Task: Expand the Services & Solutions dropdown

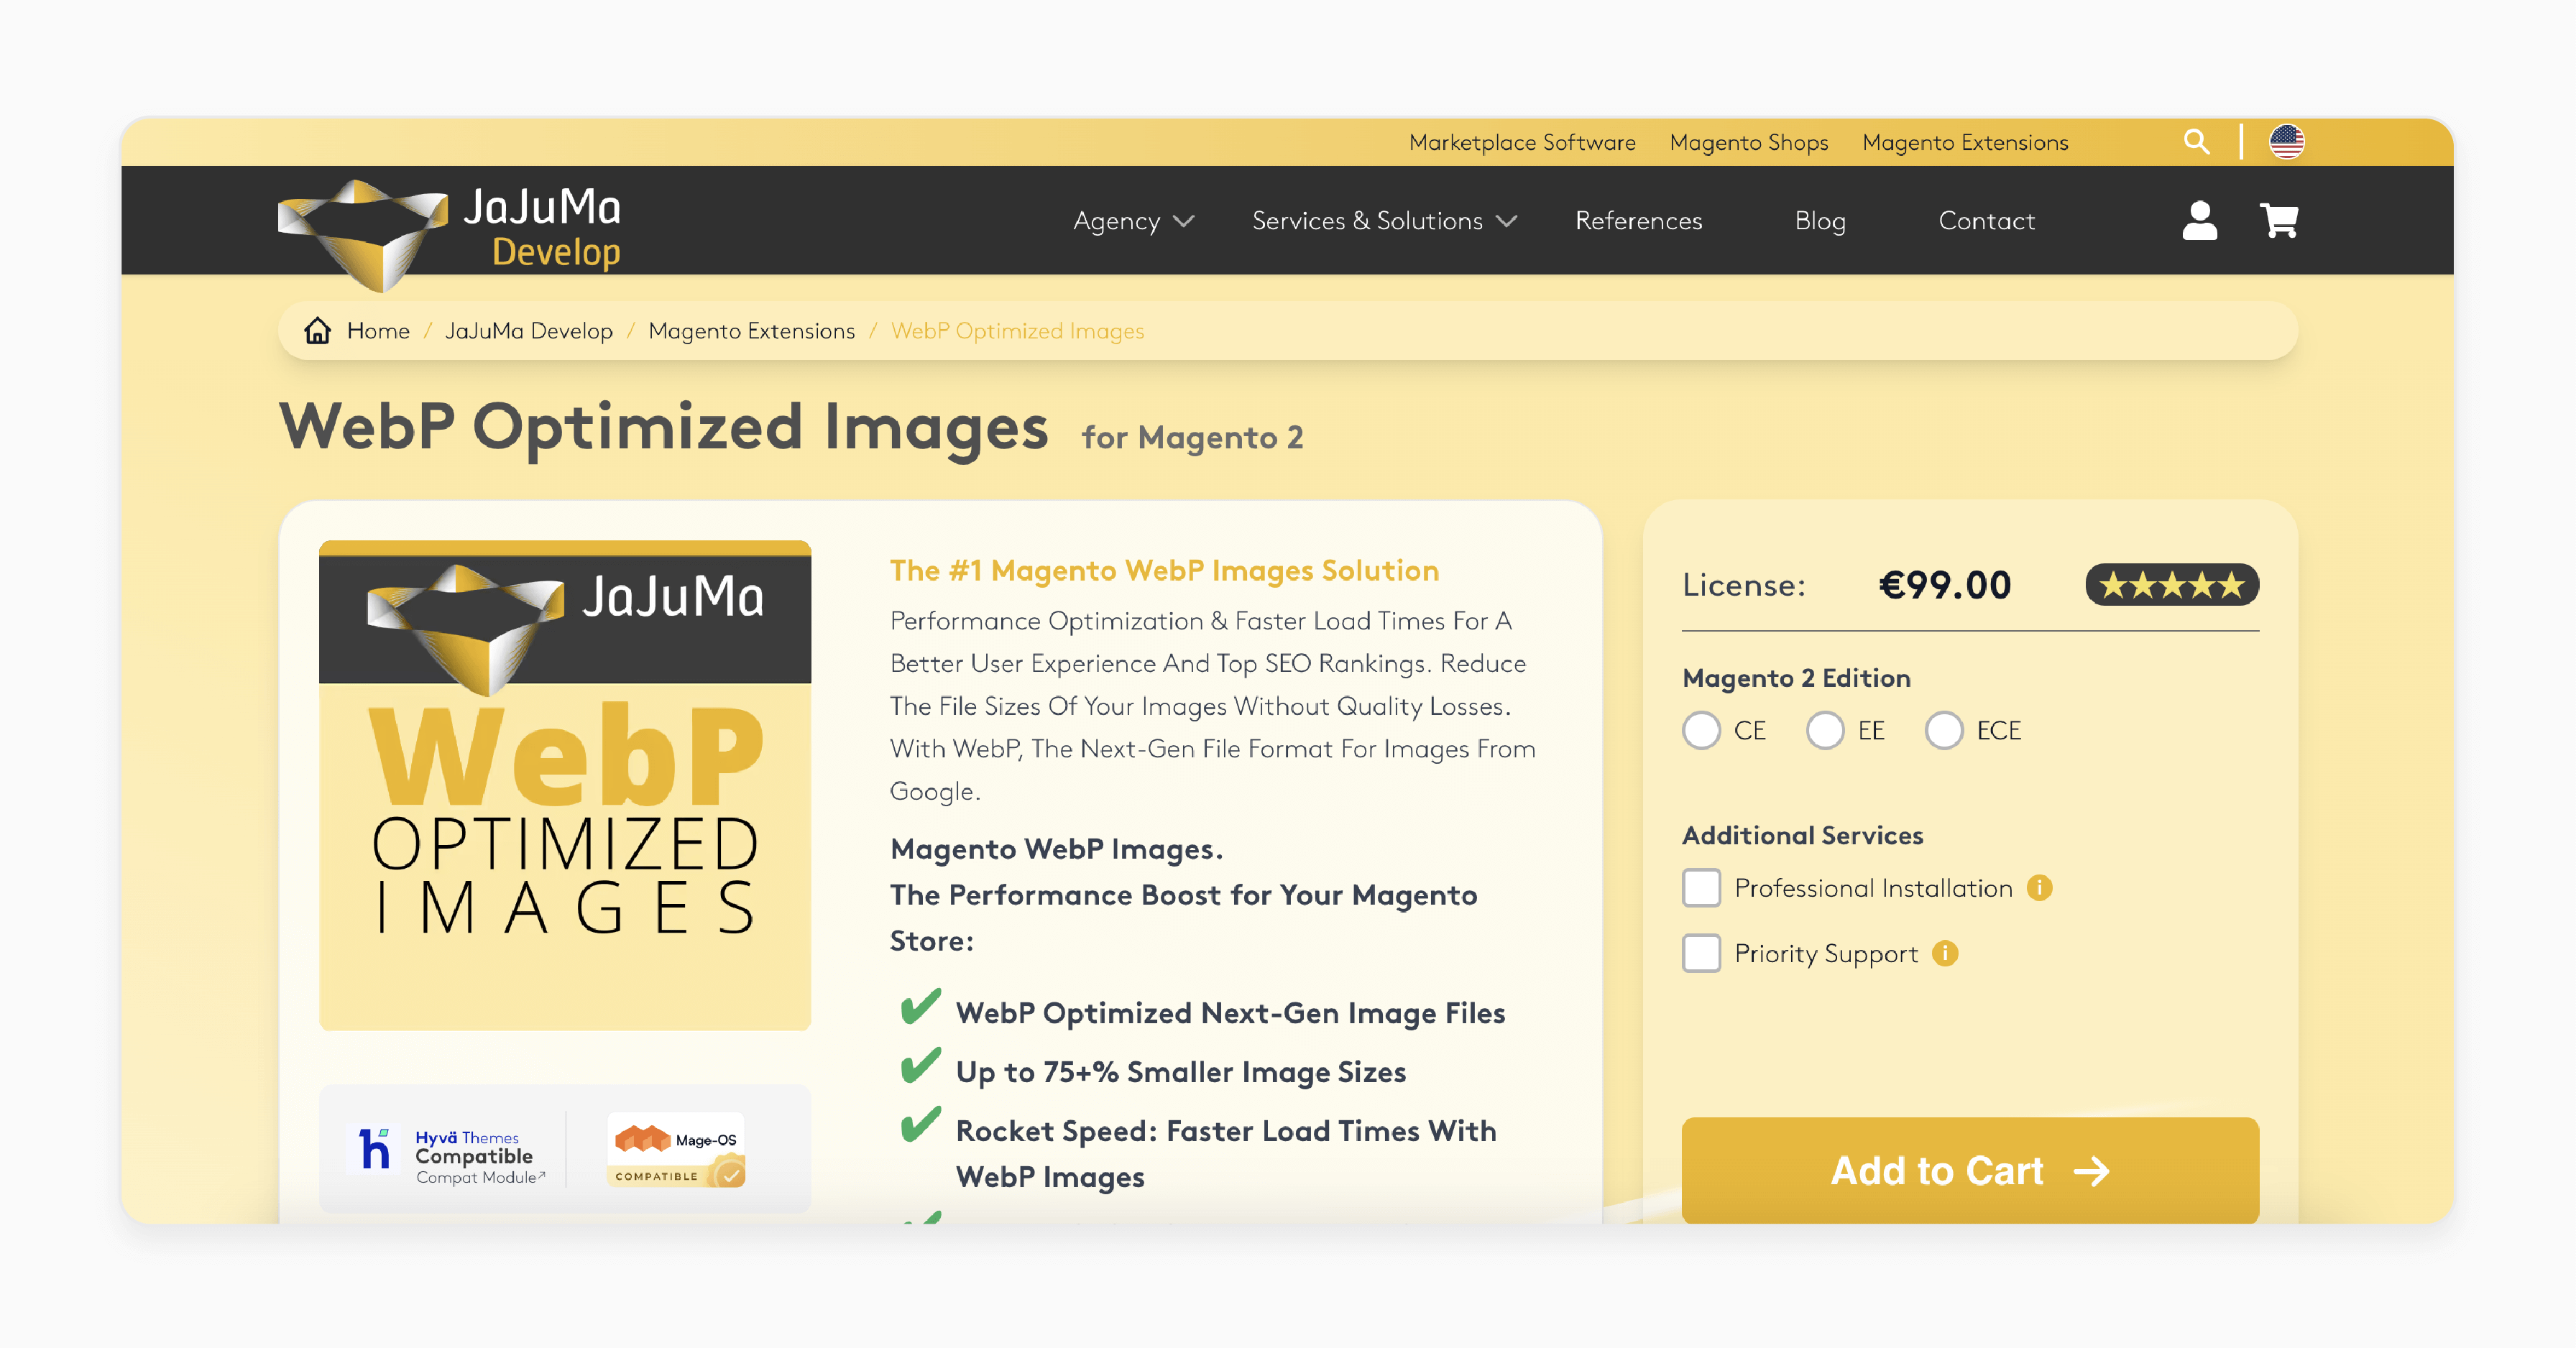Action: pyautogui.click(x=1385, y=221)
